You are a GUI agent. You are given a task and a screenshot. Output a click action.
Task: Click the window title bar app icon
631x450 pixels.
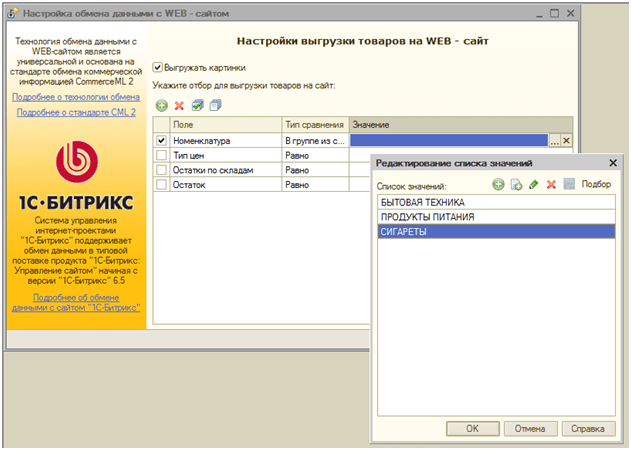click(x=12, y=13)
